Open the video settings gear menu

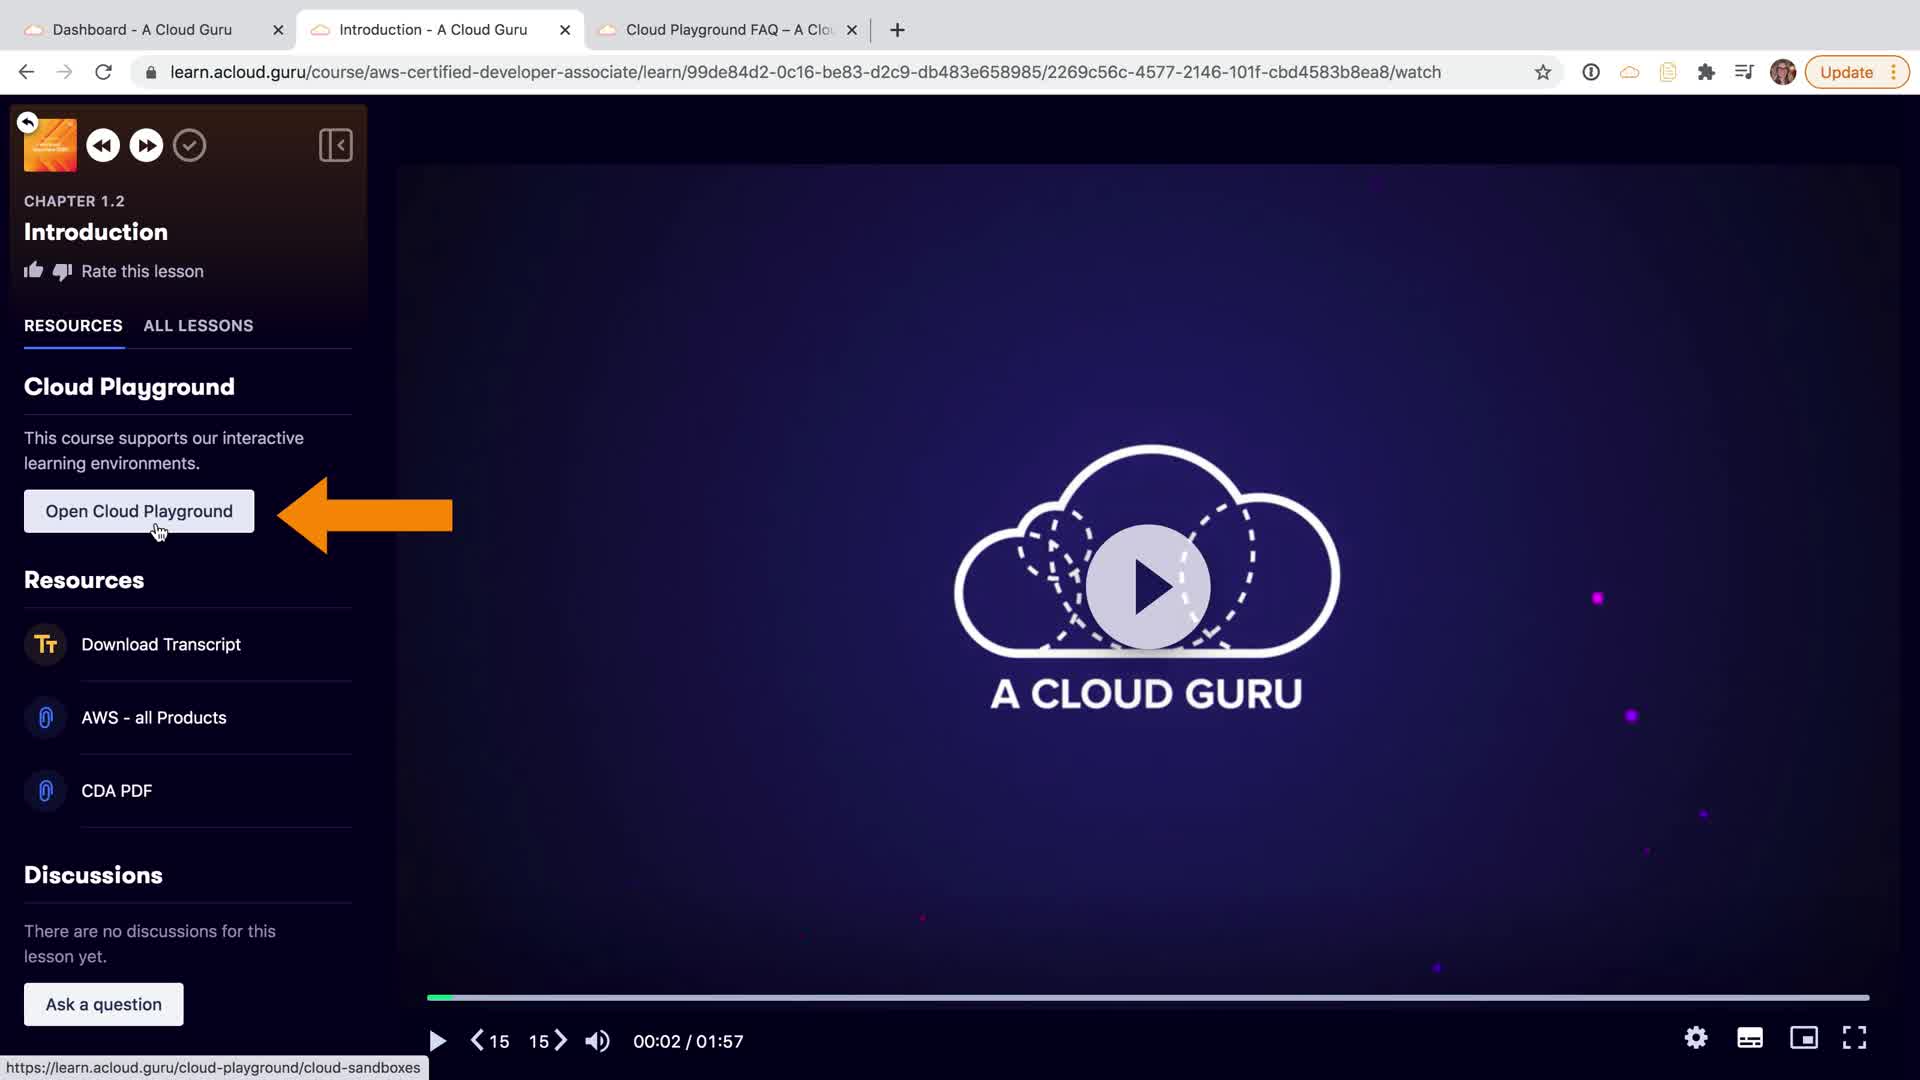click(x=1695, y=1038)
